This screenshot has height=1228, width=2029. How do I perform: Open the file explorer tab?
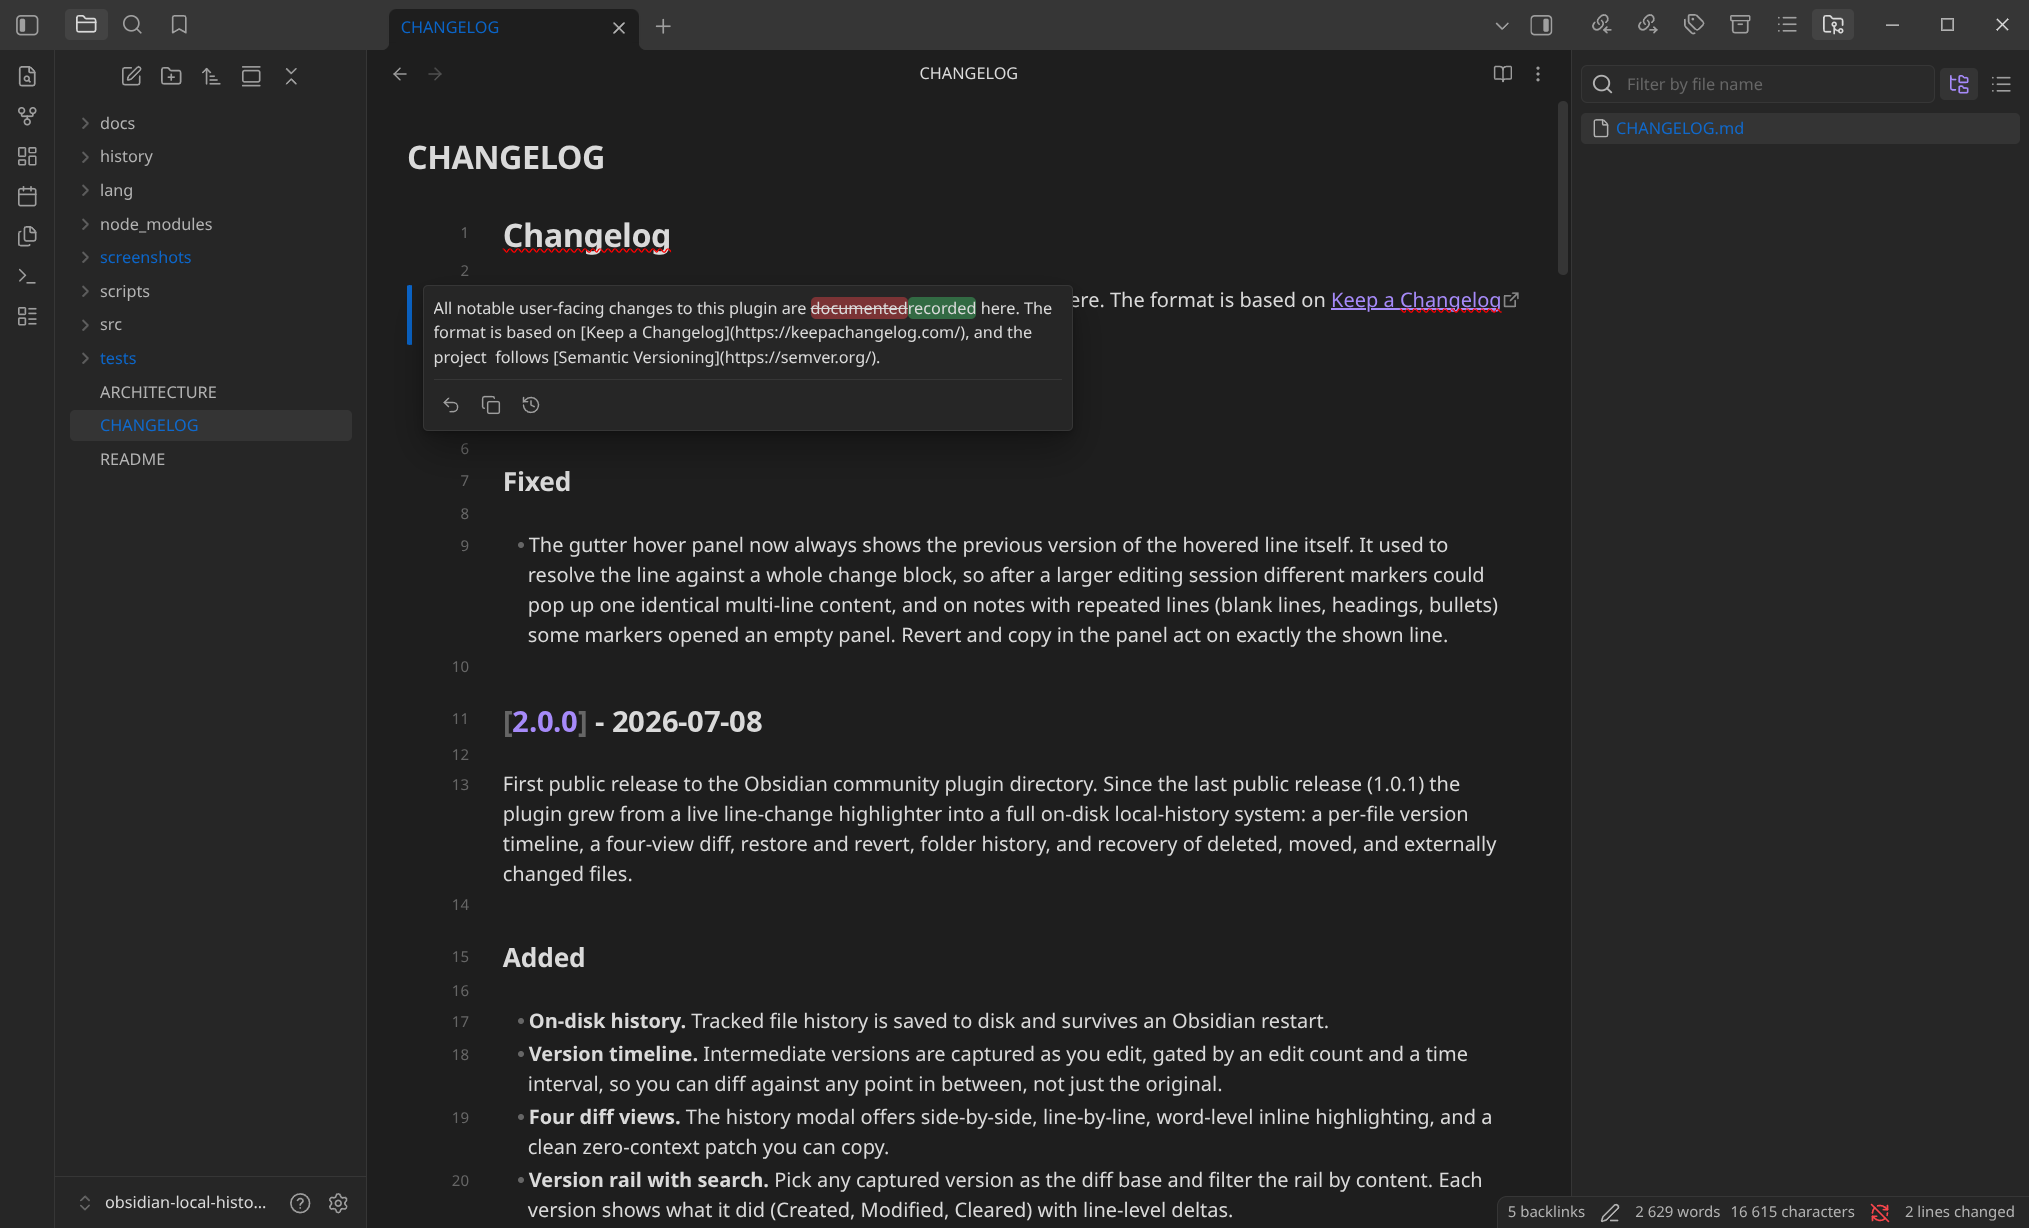(86, 25)
